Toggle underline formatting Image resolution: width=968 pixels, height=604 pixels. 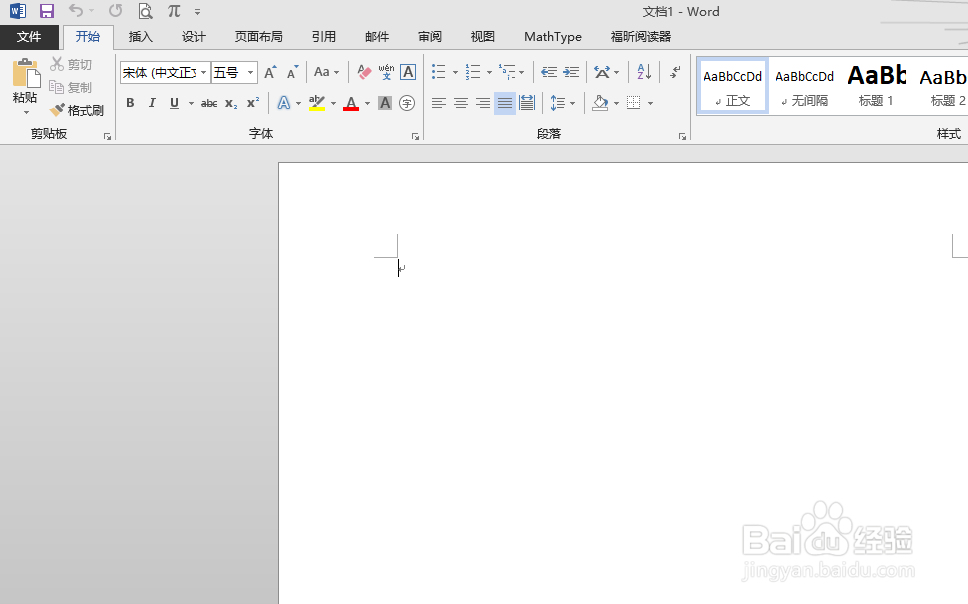[174, 103]
